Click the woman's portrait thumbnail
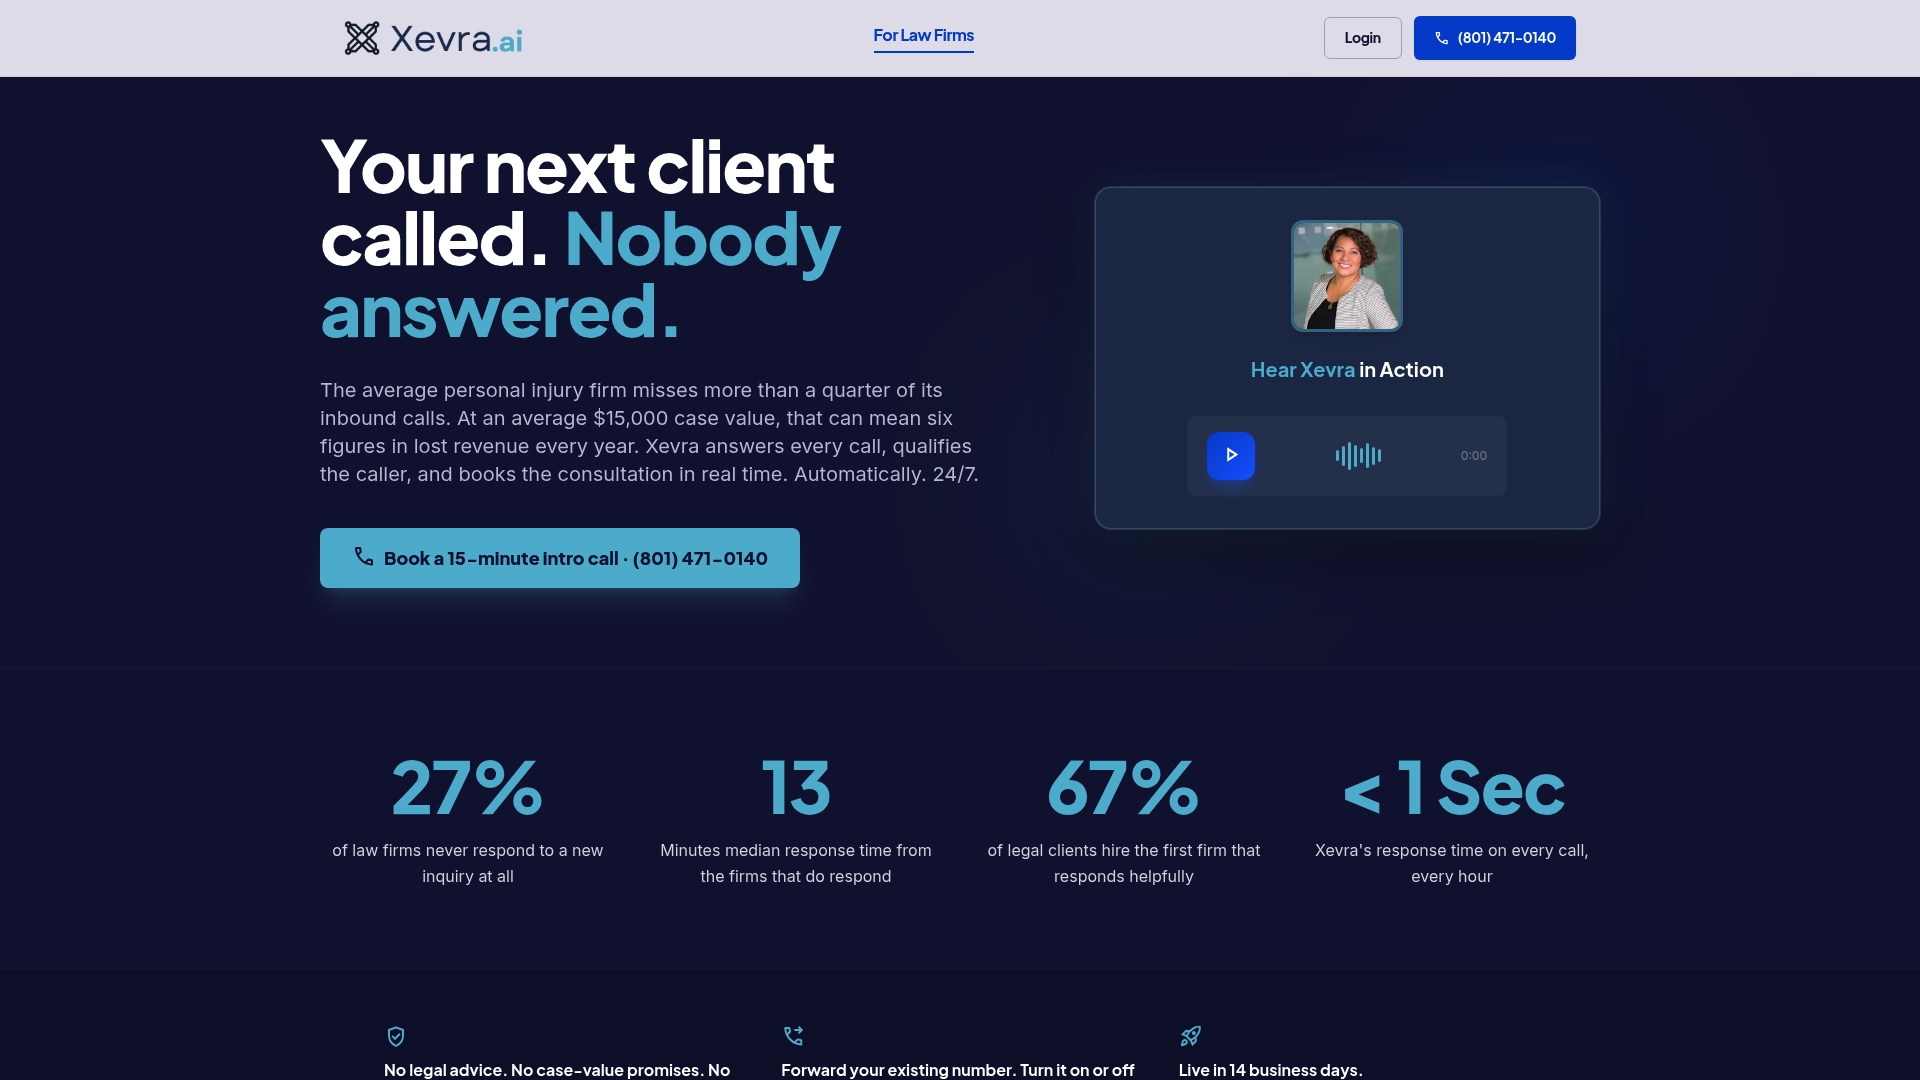Viewport: 1920px width, 1080px height. [1346, 276]
